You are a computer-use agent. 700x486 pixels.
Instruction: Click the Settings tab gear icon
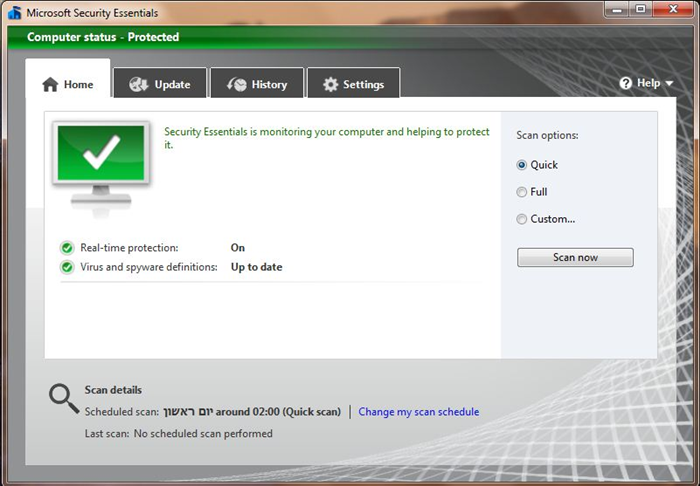[331, 84]
